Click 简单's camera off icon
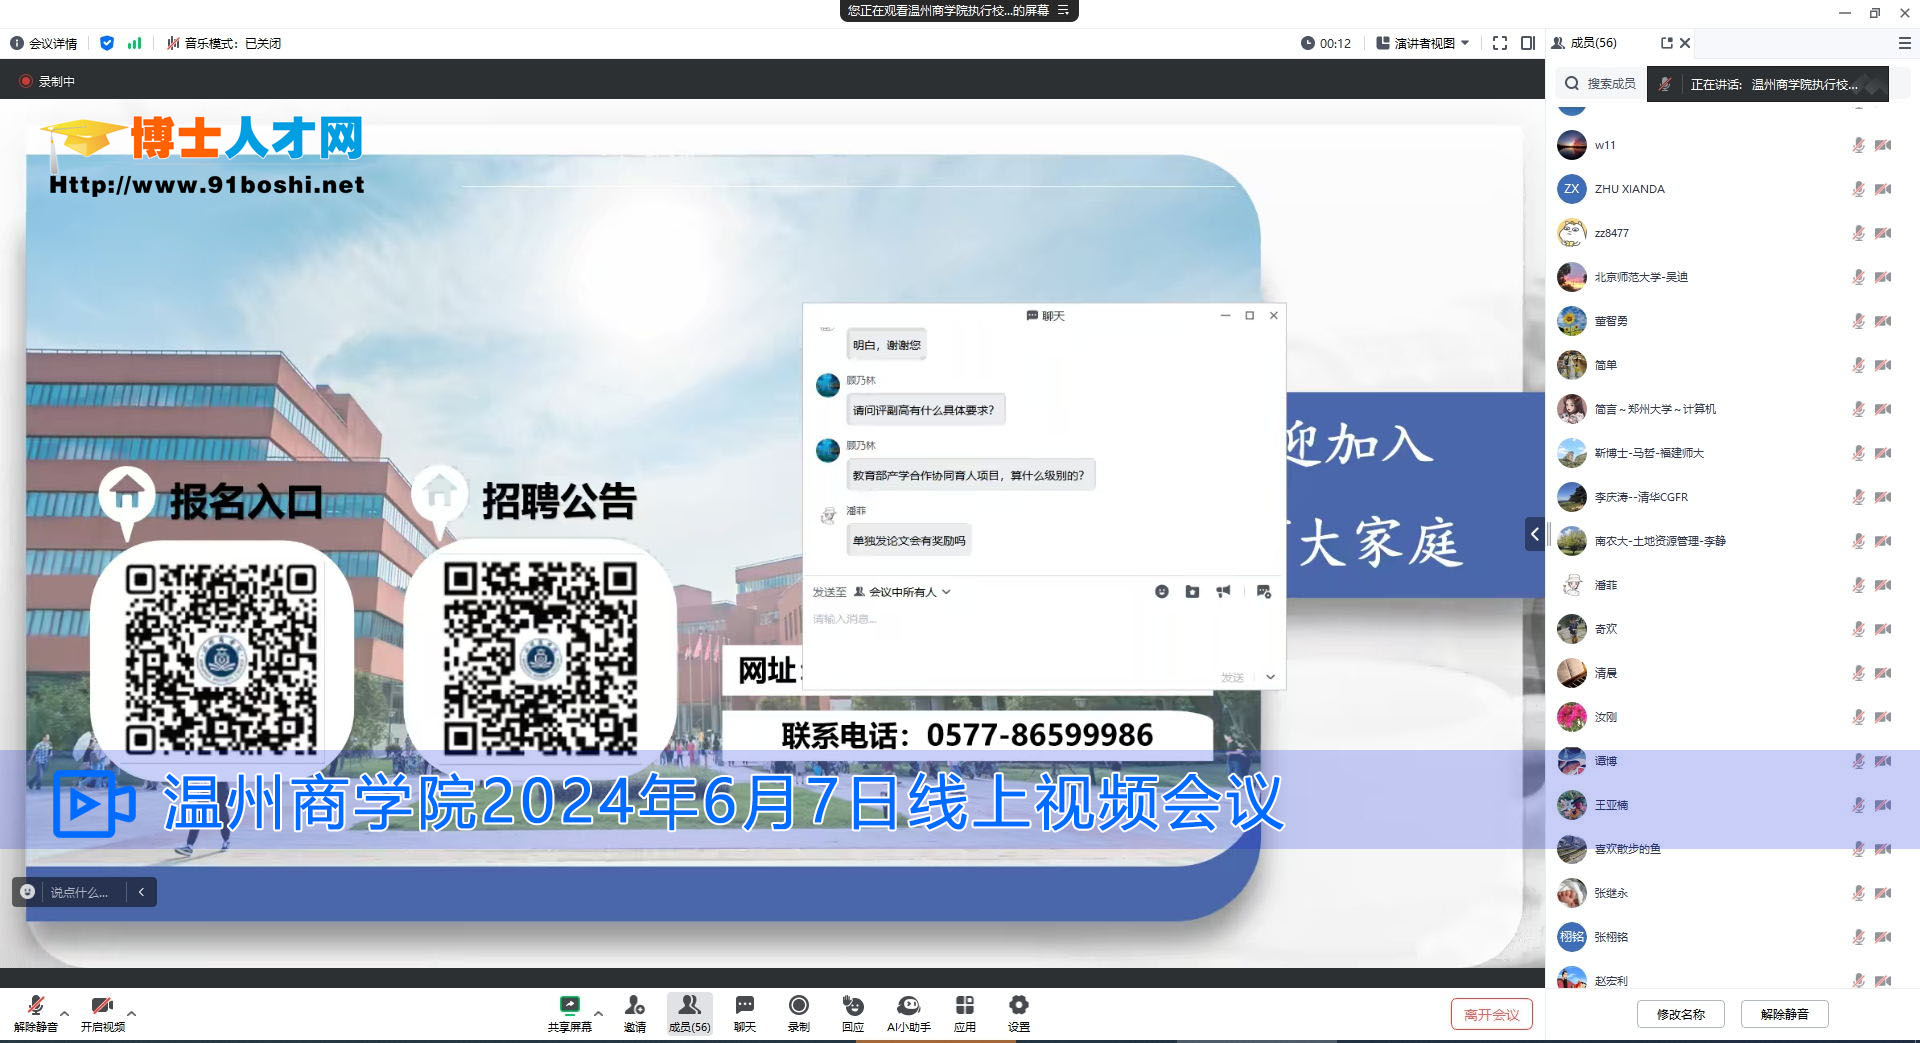Screen dimensions: 1920x1043 (x=1883, y=365)
